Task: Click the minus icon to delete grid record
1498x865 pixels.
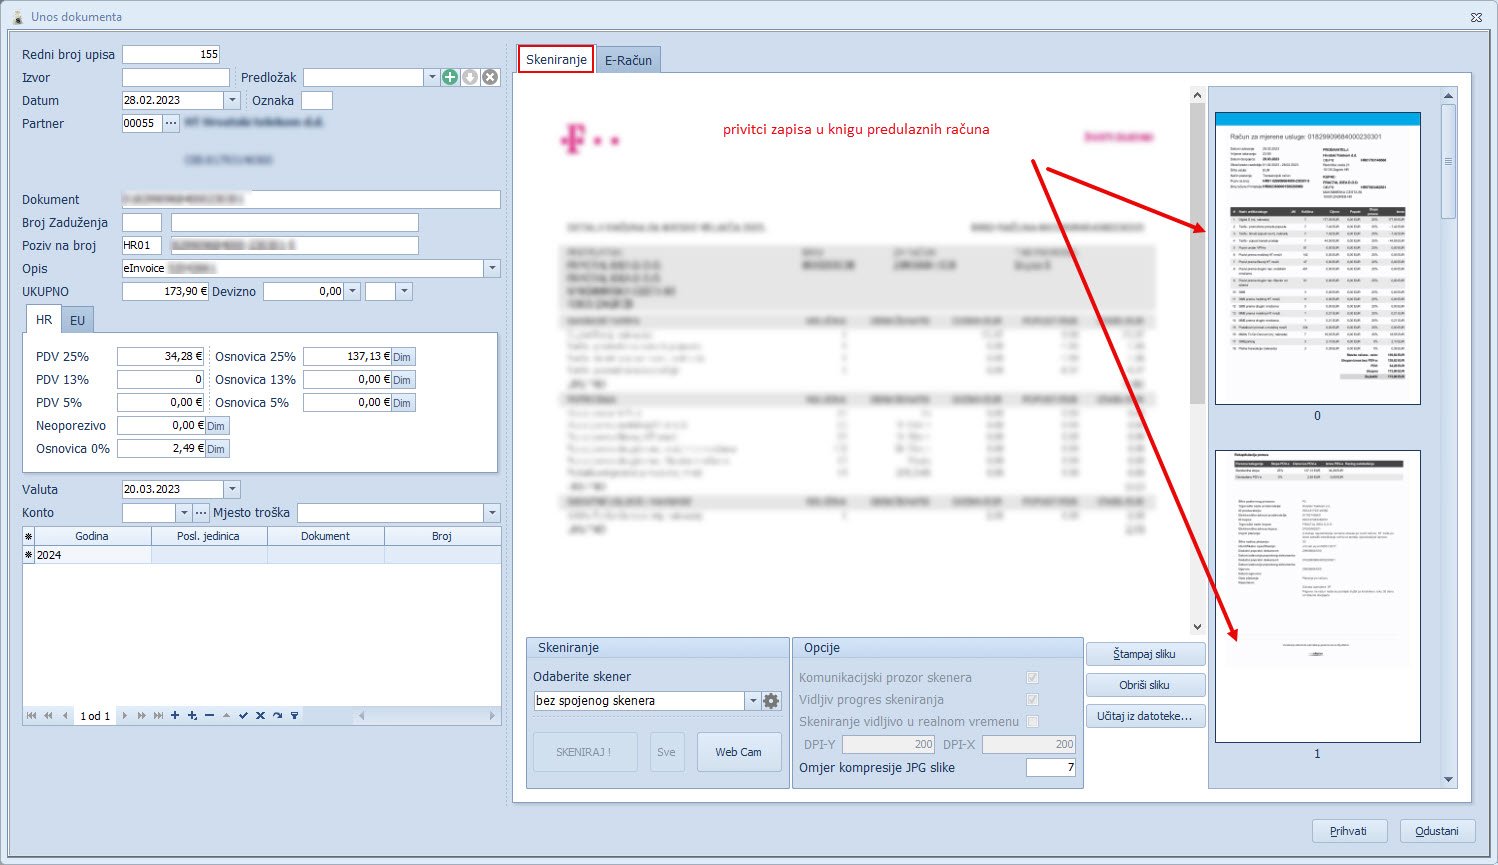Action: 209,716
